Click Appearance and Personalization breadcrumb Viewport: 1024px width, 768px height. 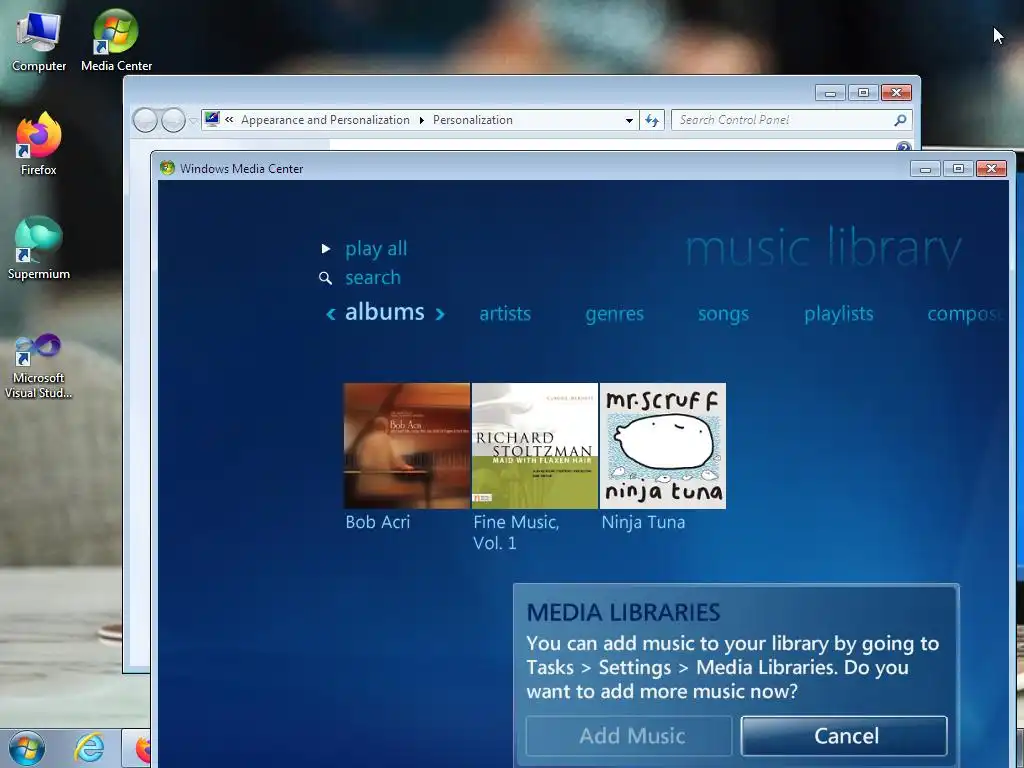325,120
